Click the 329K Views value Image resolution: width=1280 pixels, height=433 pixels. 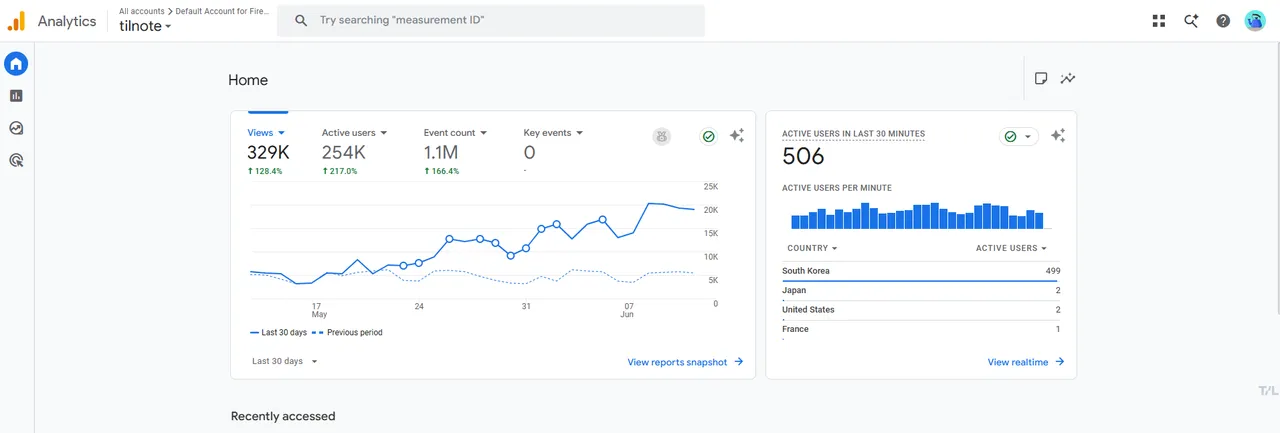[x=268, y=153]
